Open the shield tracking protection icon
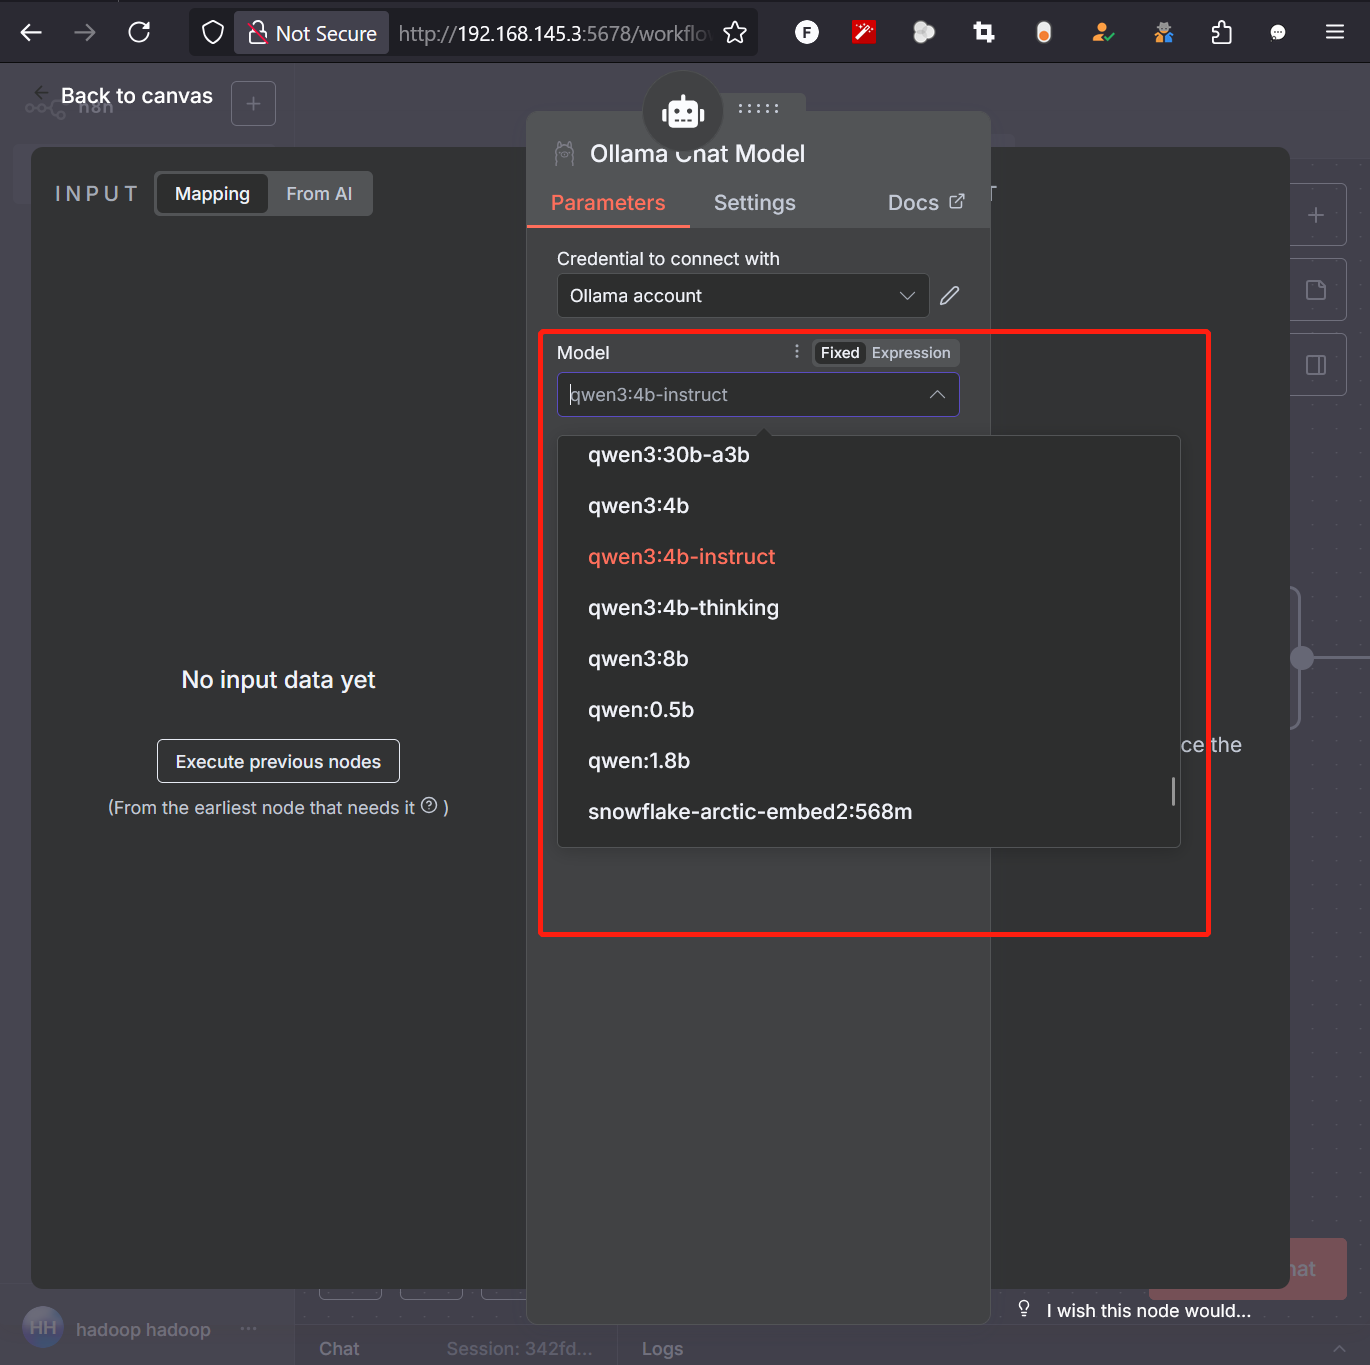 tap(213, 33)
